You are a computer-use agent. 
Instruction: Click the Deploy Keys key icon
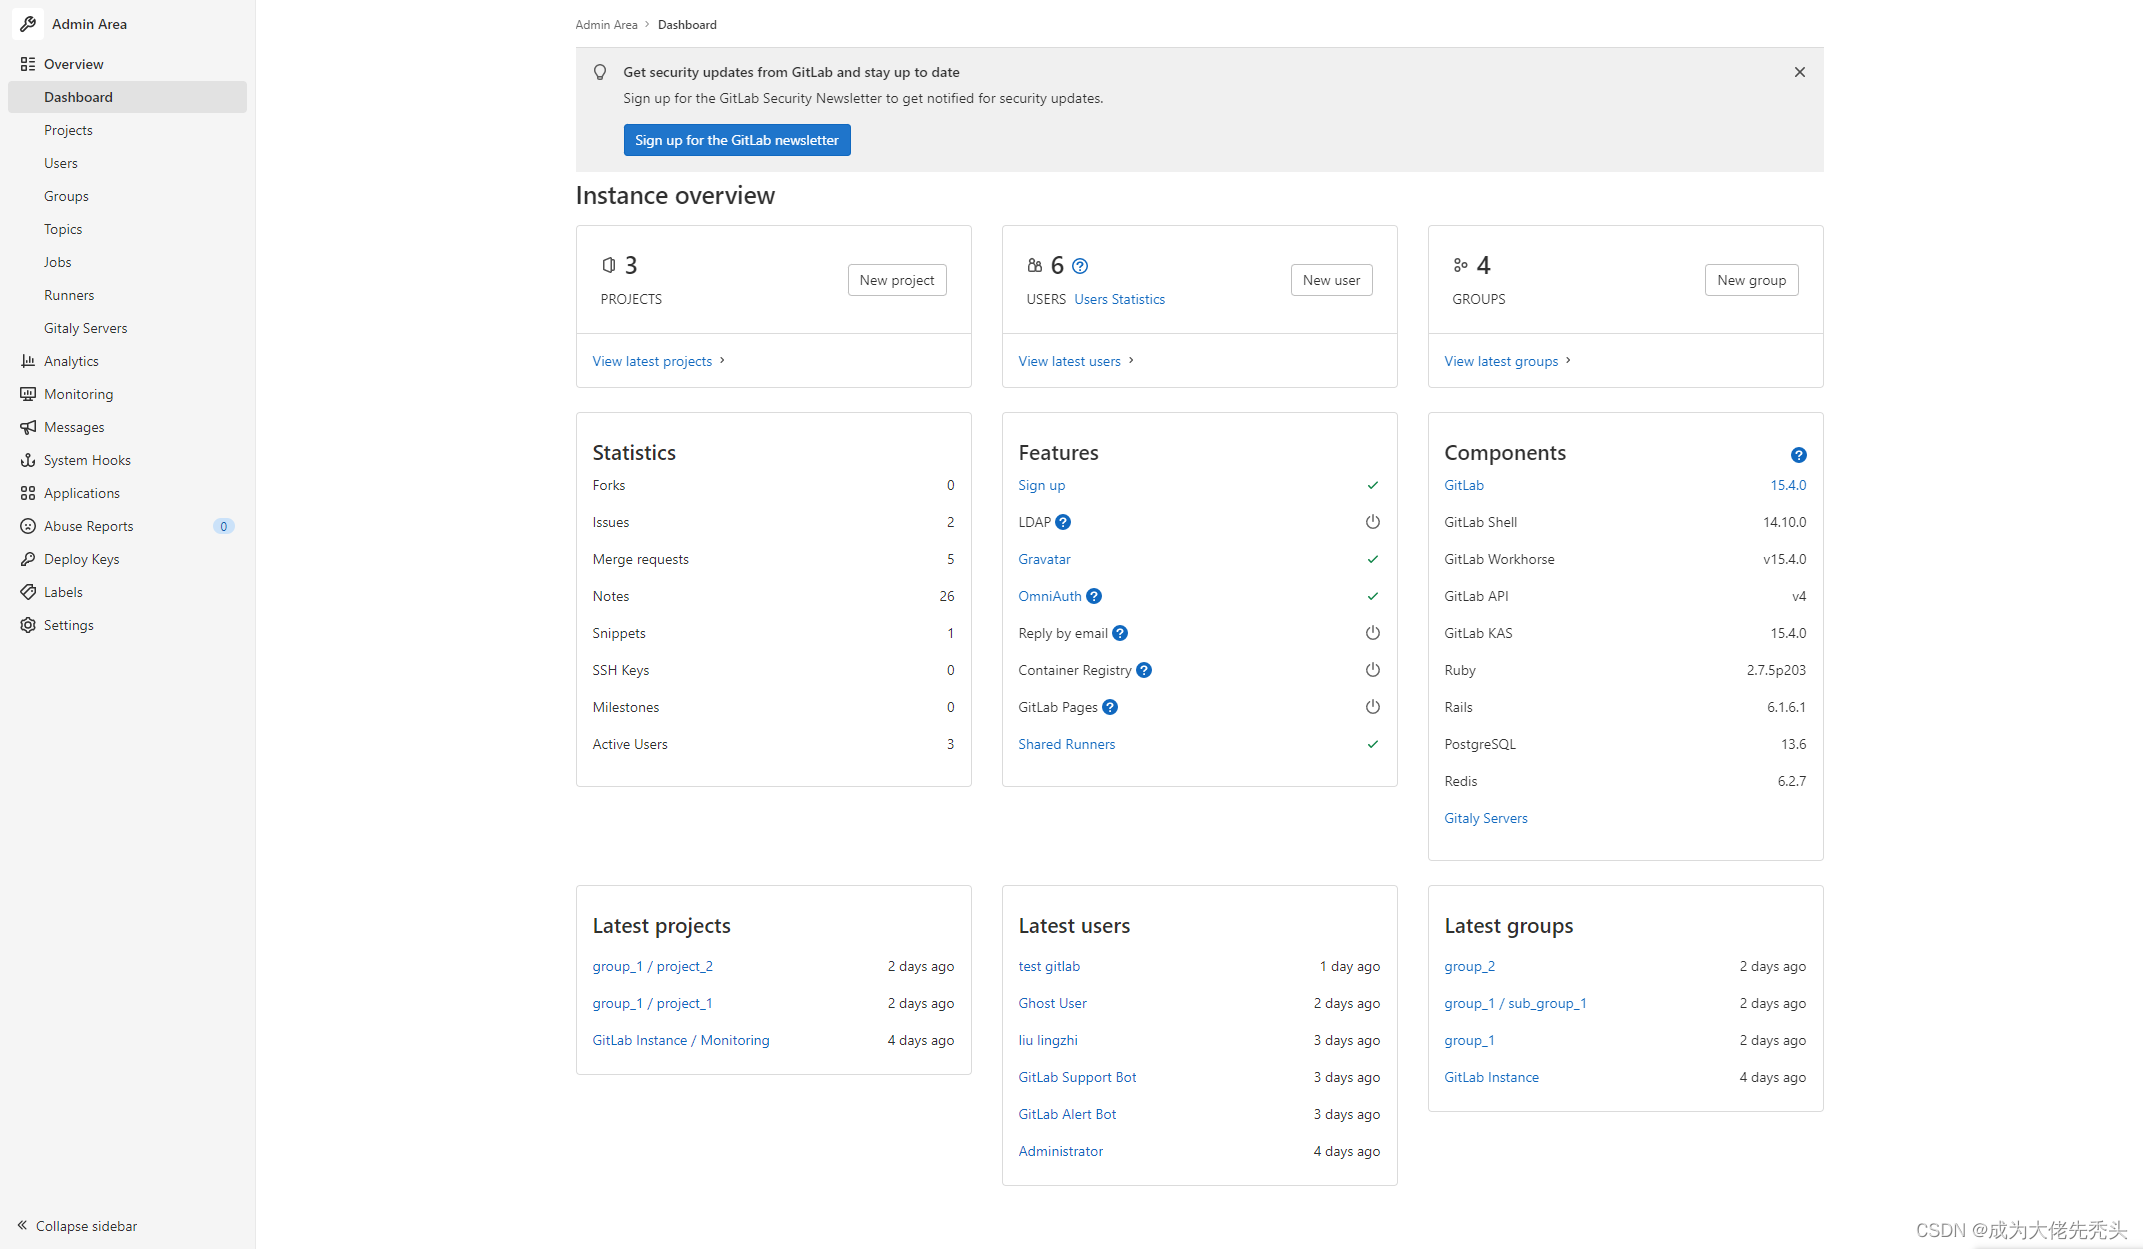tap(28, 559)
